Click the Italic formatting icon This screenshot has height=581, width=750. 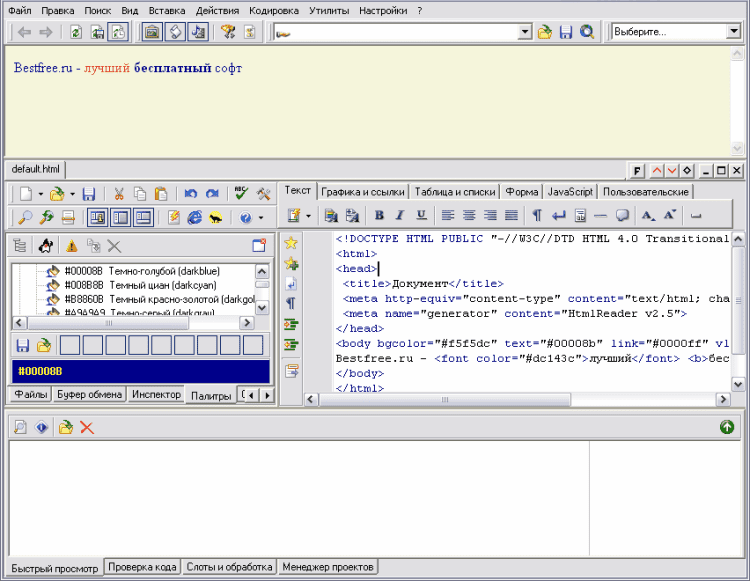400,215
